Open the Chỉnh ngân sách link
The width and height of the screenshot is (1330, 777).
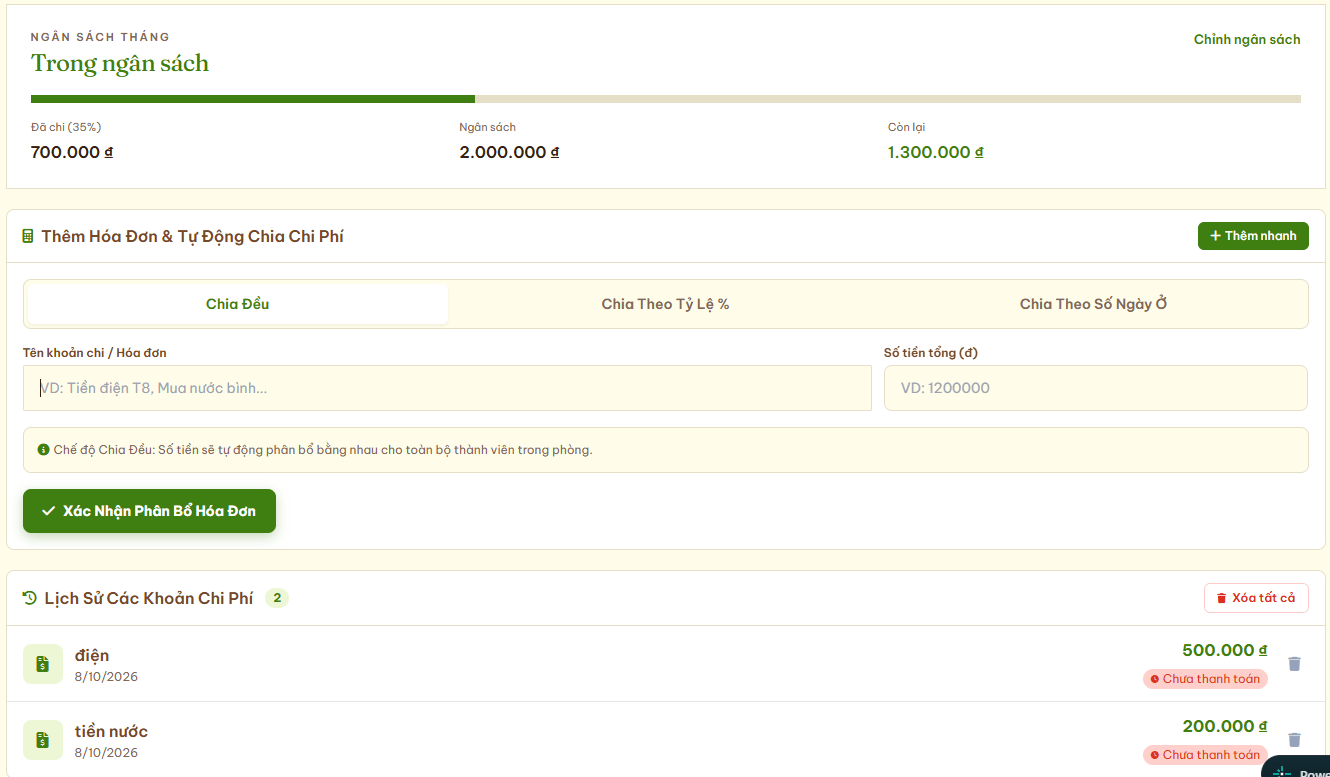pyautogui.click(x=1247, y=40)
